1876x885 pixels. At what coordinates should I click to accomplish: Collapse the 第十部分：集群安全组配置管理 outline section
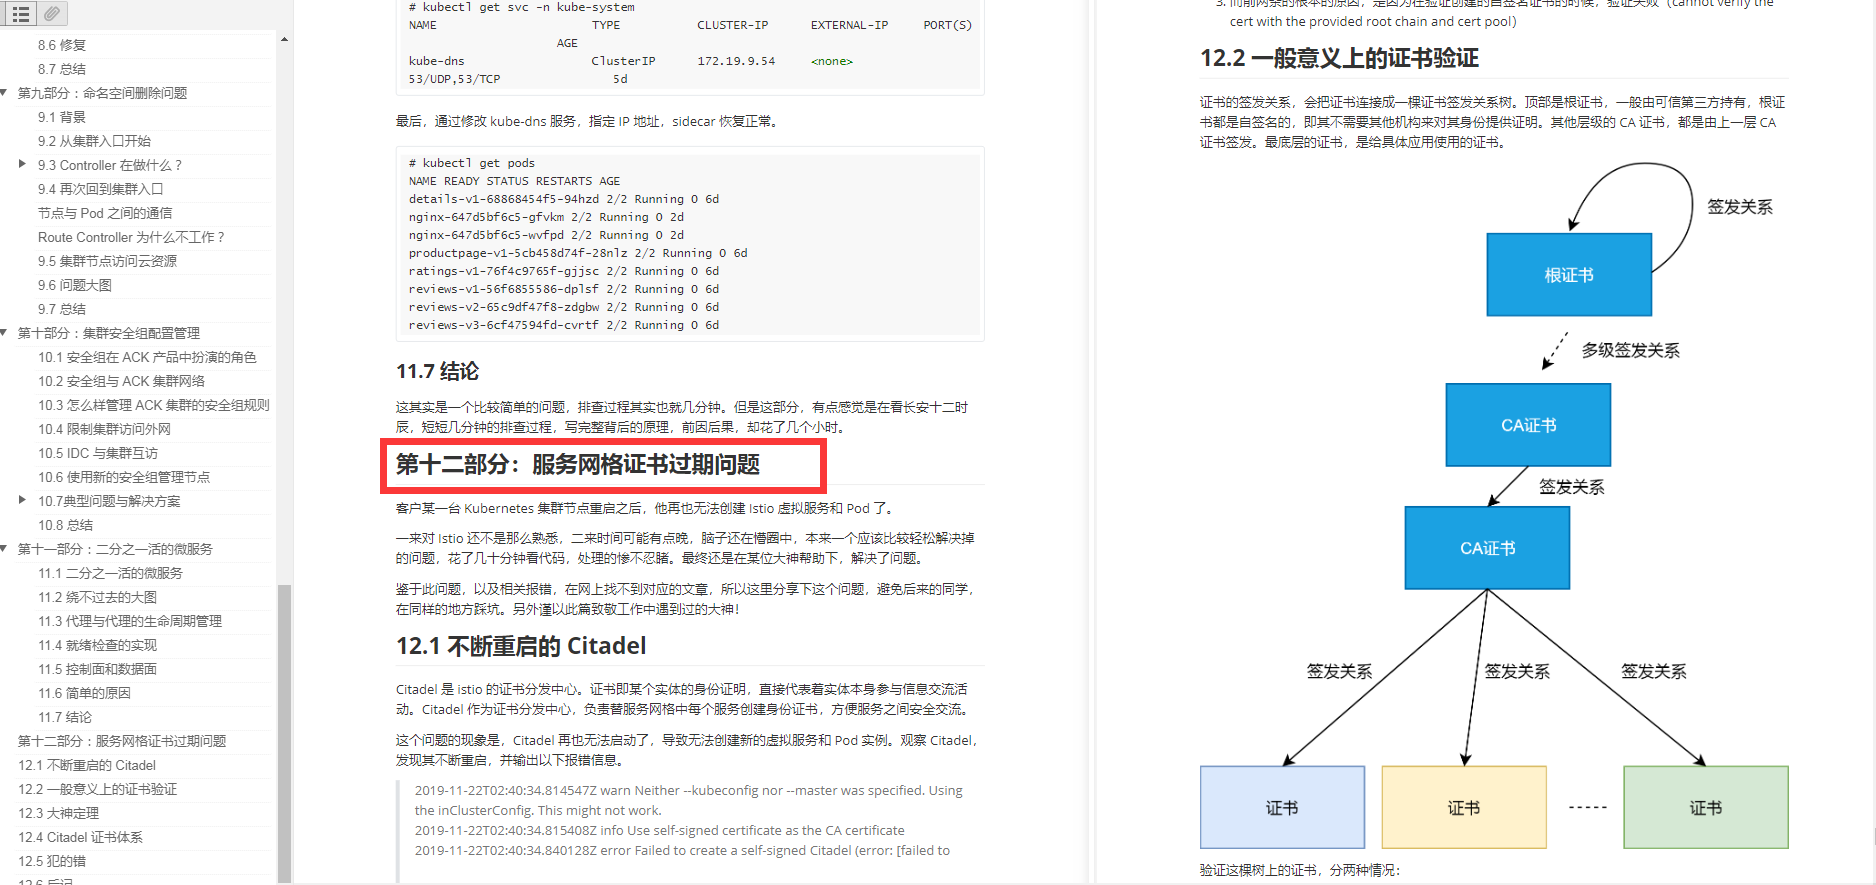tap(5, 333)
